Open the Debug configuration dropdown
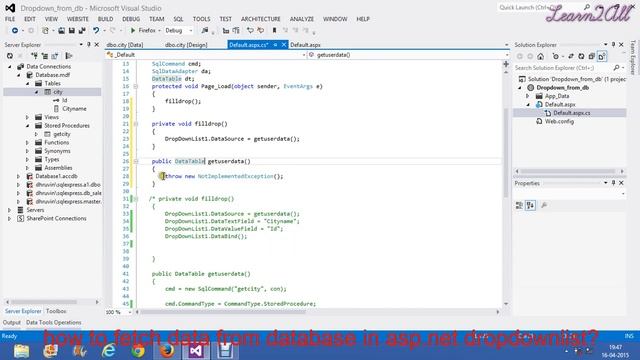The image size is (640, 360). pos(179,31)
